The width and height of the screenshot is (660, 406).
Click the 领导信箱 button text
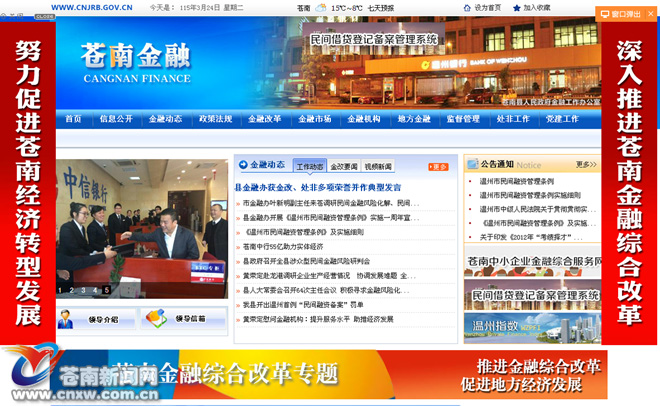tap(190, 319)
